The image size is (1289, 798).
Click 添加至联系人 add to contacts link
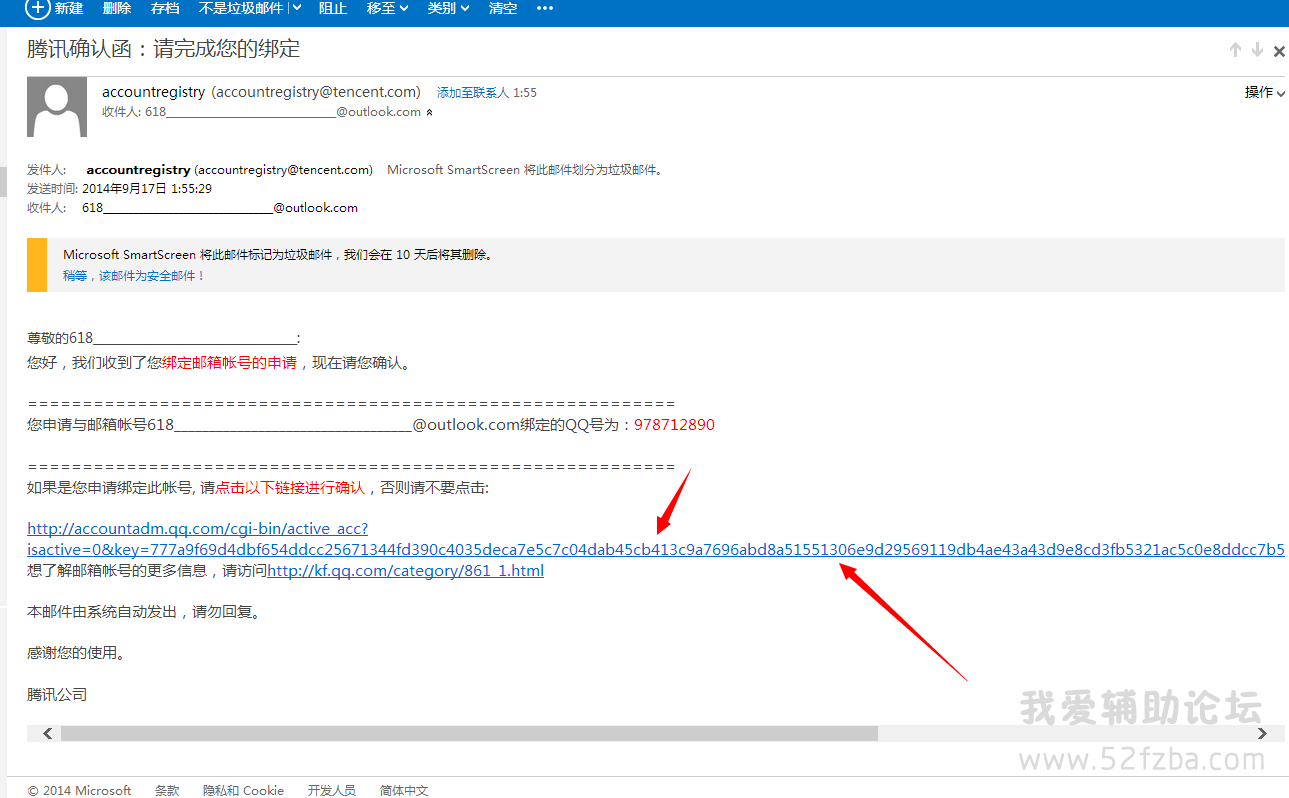point(473,93)
